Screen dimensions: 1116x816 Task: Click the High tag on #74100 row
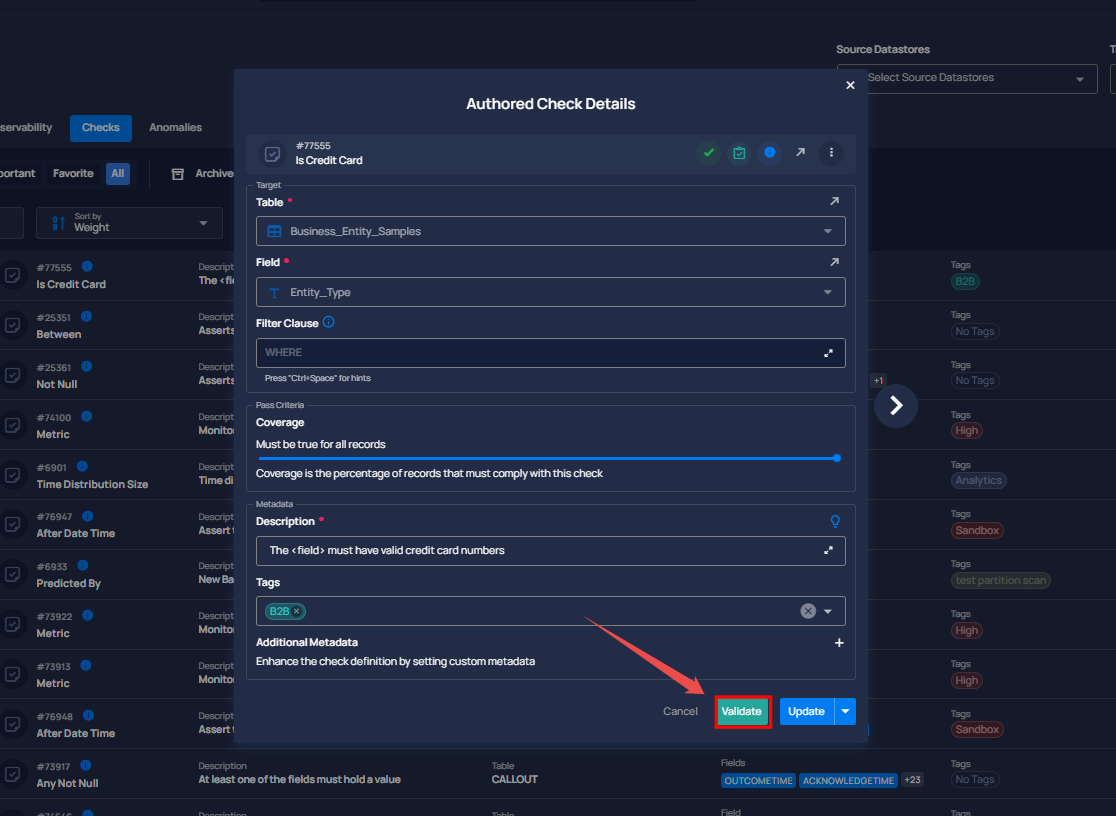(966, 431)
